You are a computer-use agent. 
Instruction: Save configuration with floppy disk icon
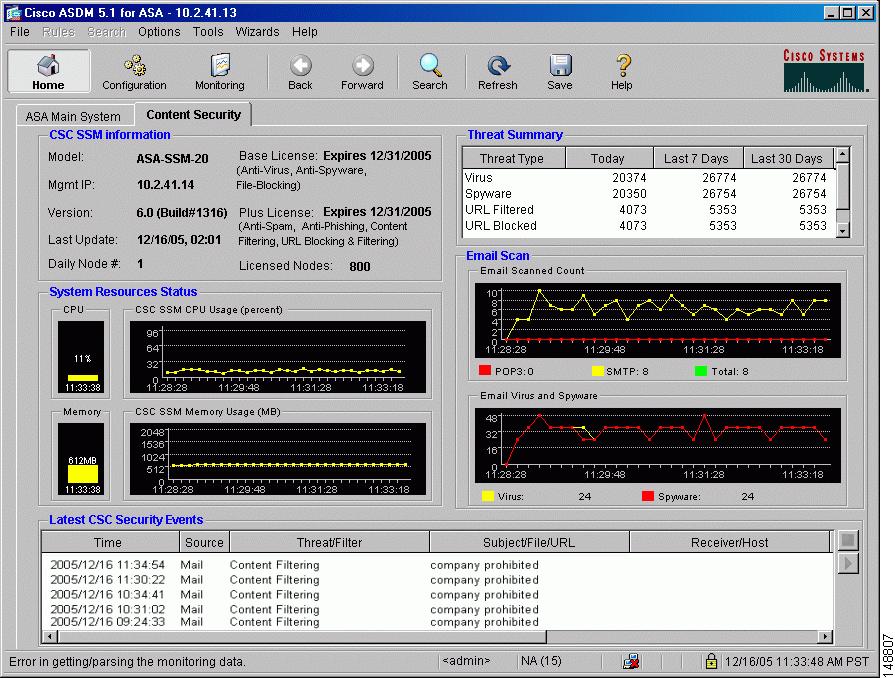click(x=560, y=71)
